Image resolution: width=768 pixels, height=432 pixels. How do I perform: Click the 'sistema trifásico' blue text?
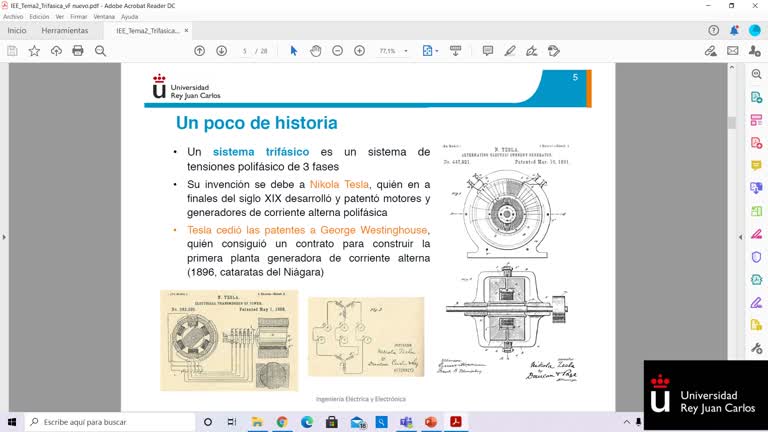(261, 152)
